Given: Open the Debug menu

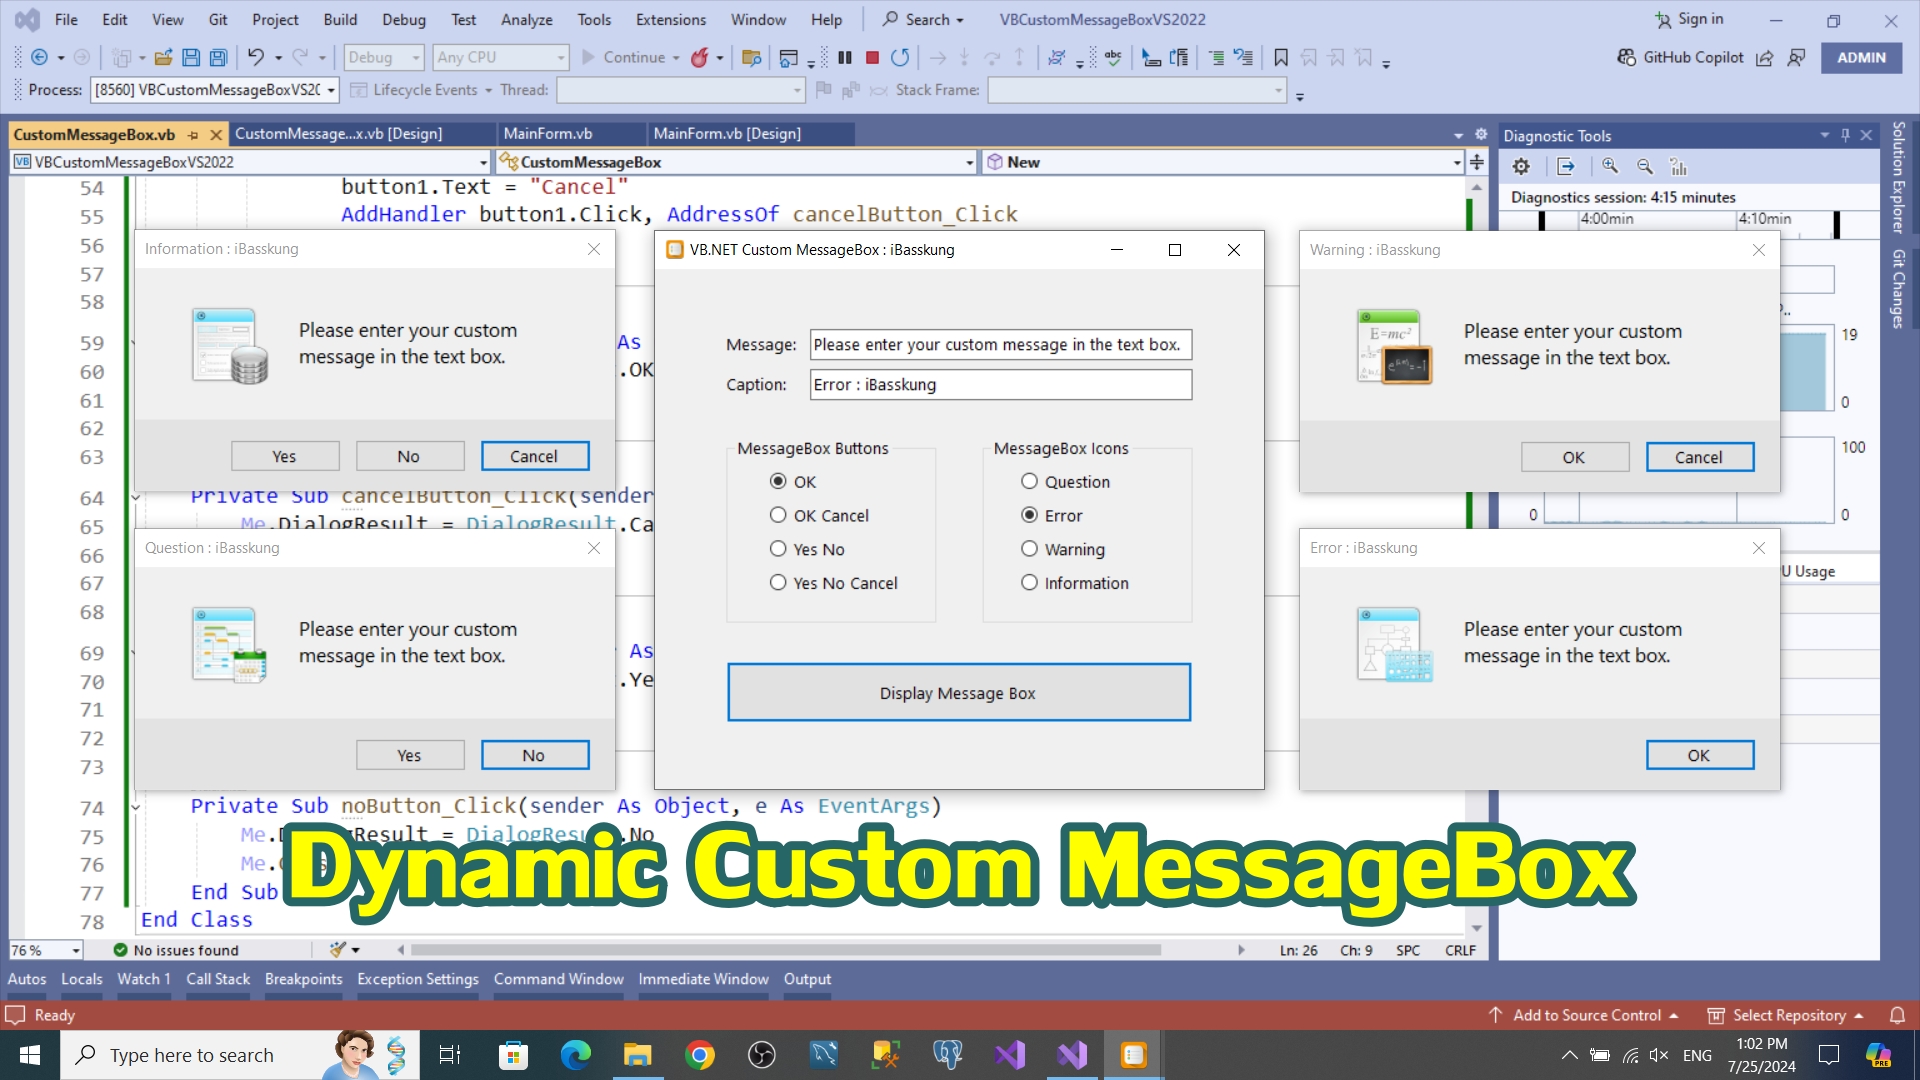Looking at the screenshot, I should (x=403, y=19).
